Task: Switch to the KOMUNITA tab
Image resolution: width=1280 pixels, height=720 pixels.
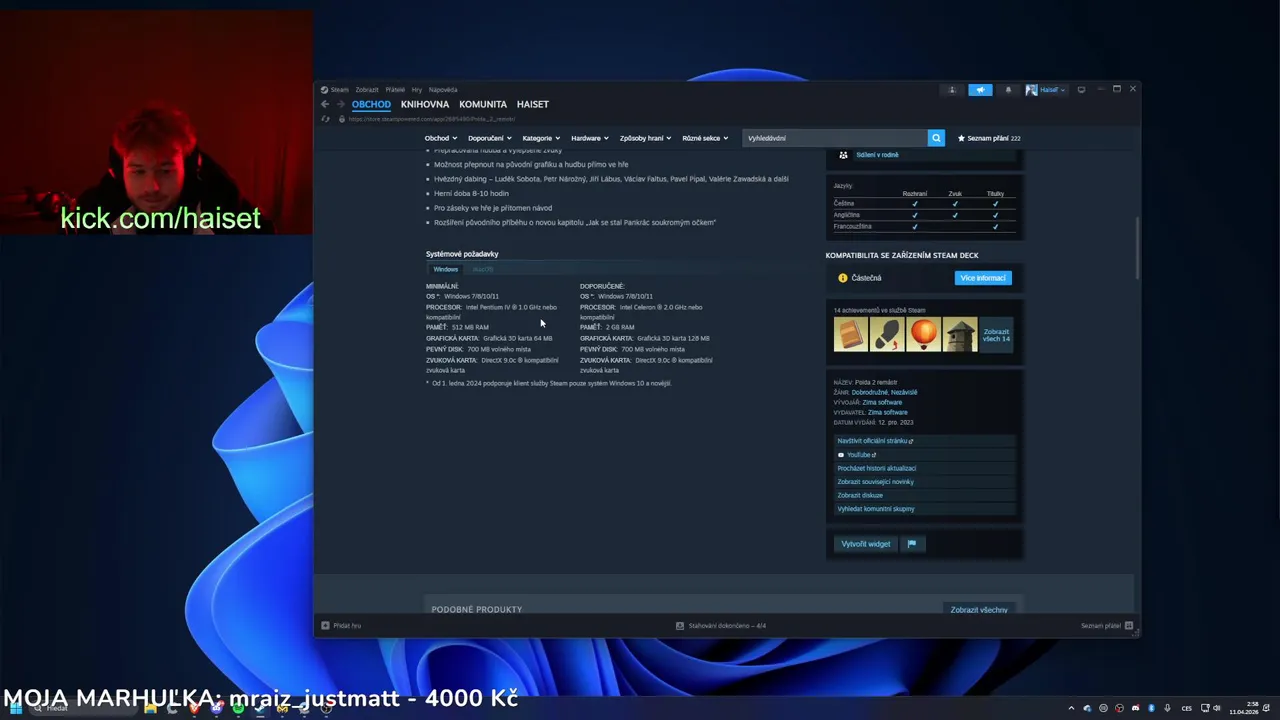Action: 483,104
